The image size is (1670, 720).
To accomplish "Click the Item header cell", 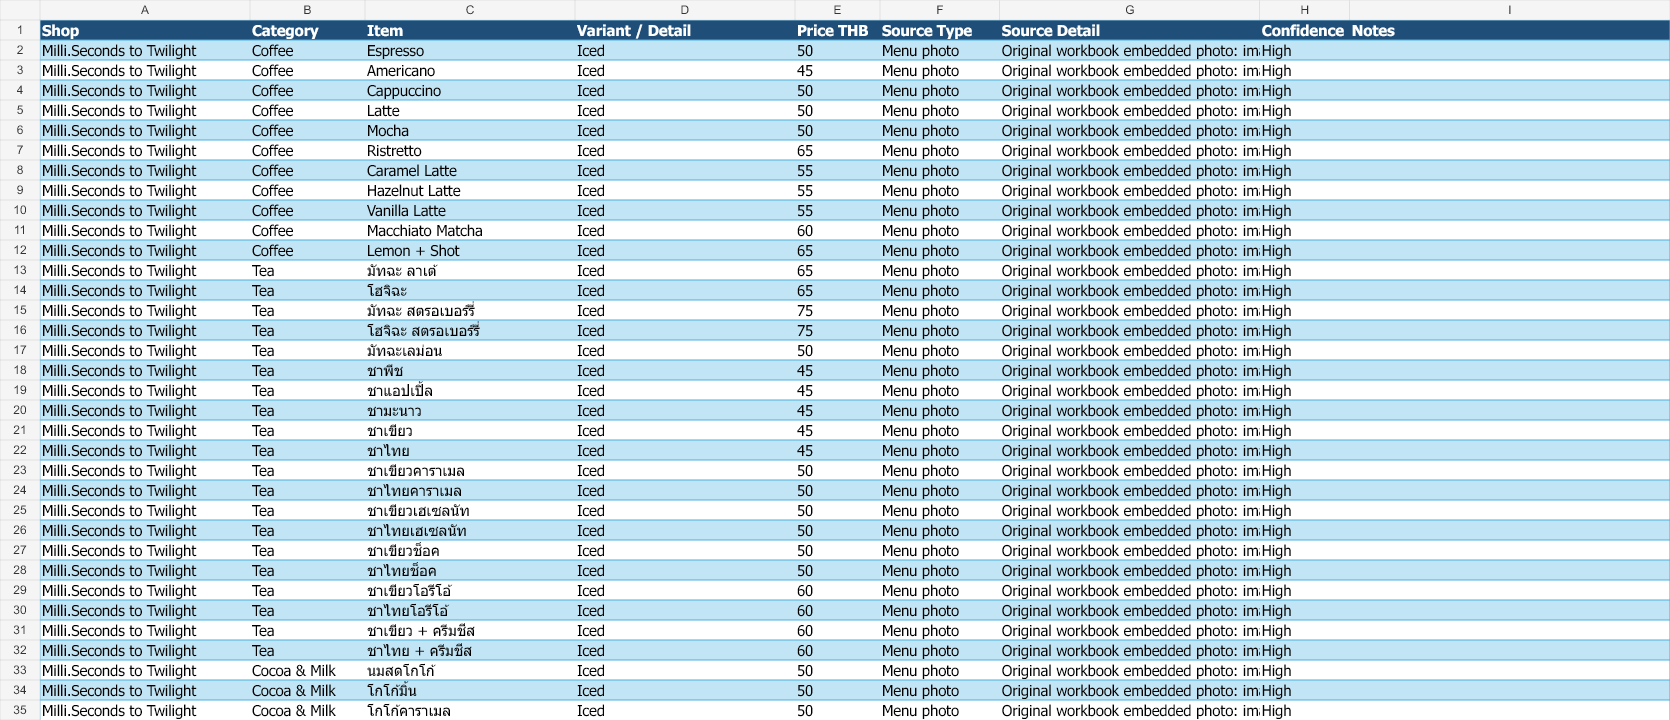I will pyautogui.click(x=470, y=31).
